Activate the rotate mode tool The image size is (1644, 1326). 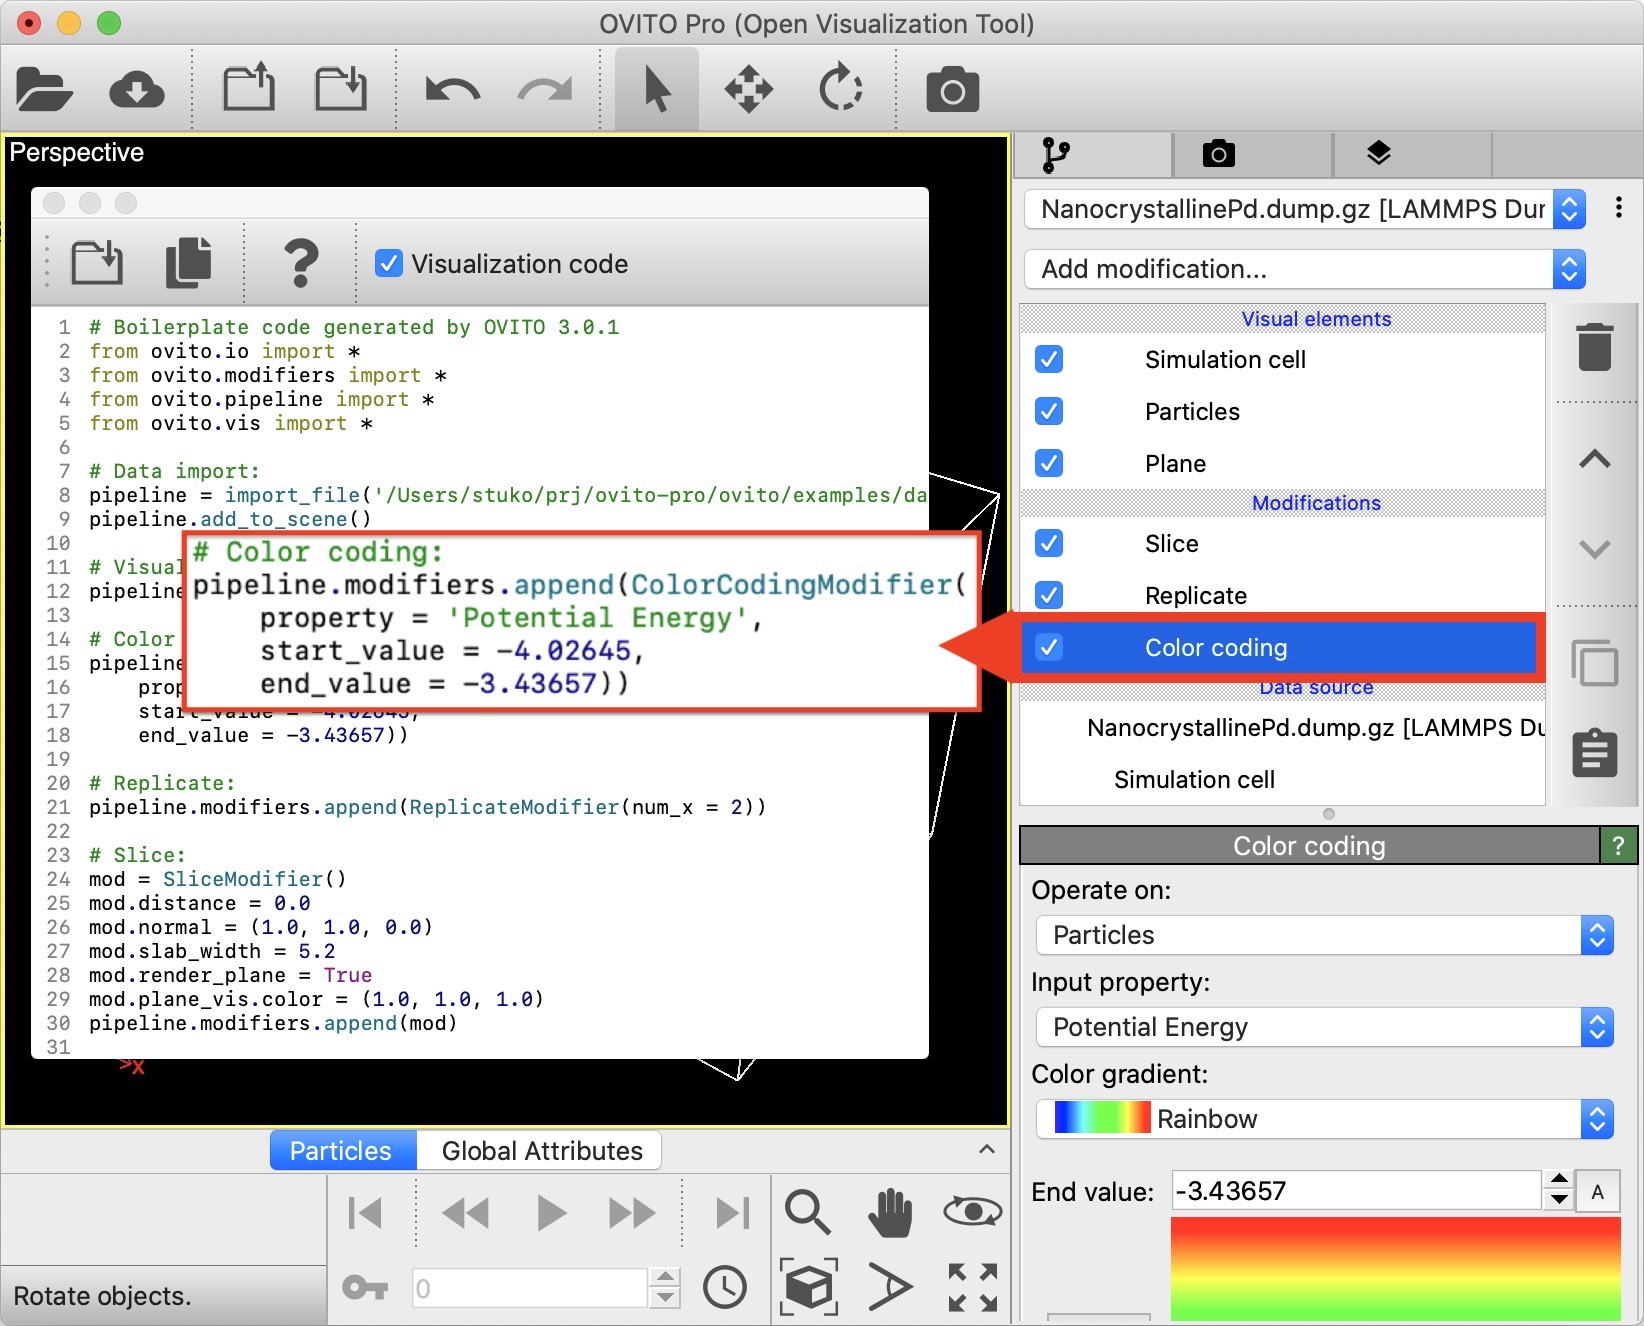[841, 88]
